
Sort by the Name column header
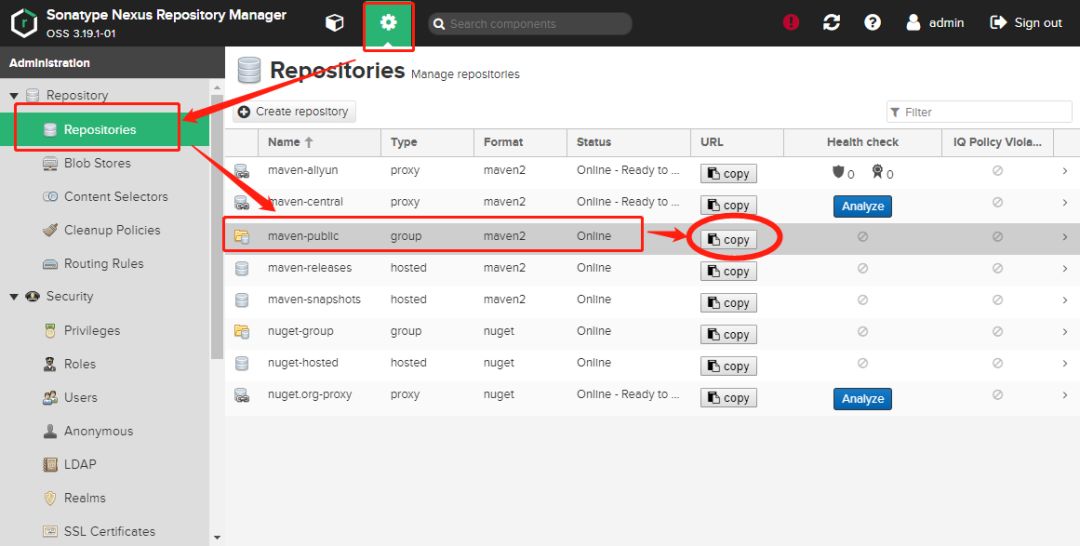pos(319,142)
